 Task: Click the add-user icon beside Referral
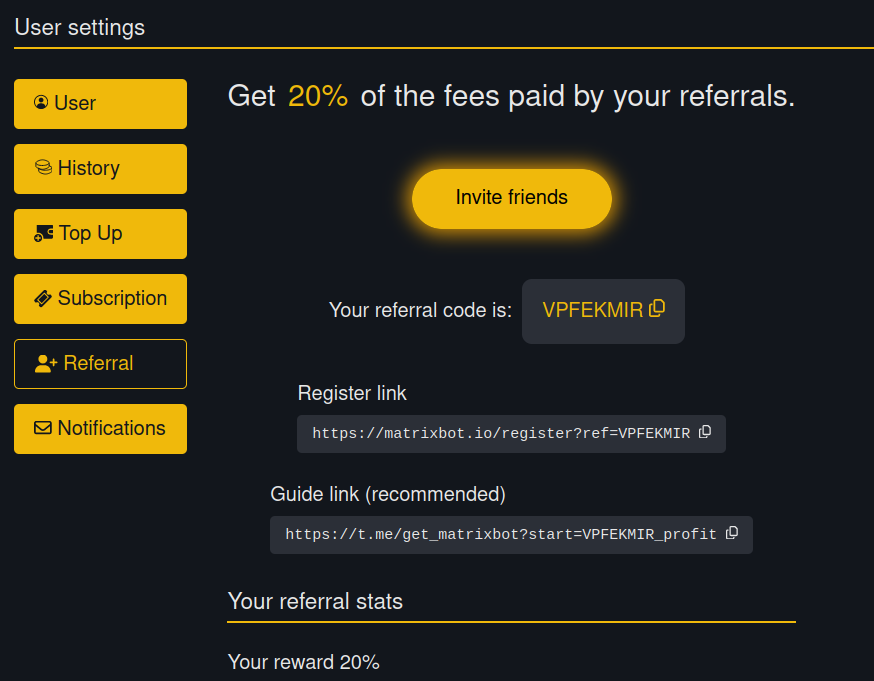pos(46,364)
